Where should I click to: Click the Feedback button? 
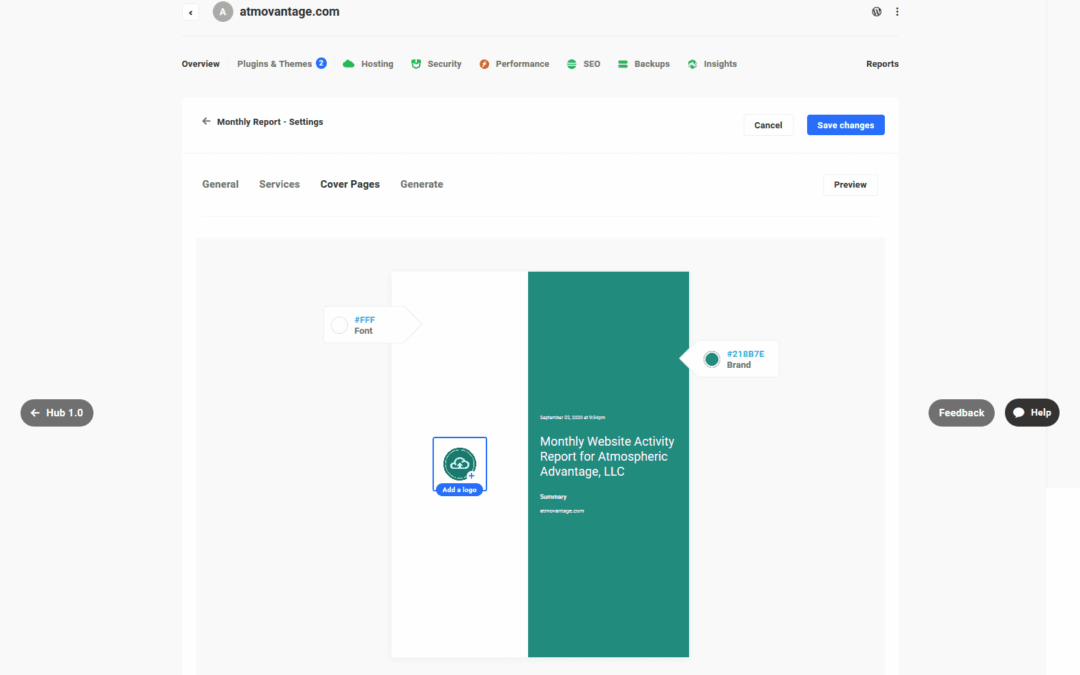[962, 413]
